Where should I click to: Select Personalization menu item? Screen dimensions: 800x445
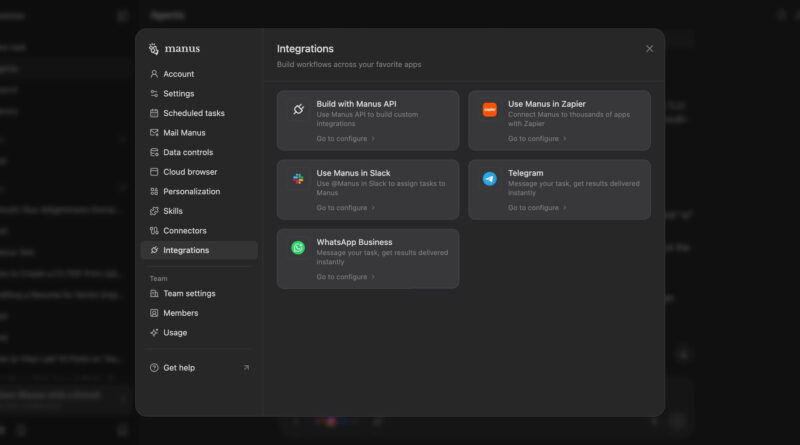click(199, 191)
